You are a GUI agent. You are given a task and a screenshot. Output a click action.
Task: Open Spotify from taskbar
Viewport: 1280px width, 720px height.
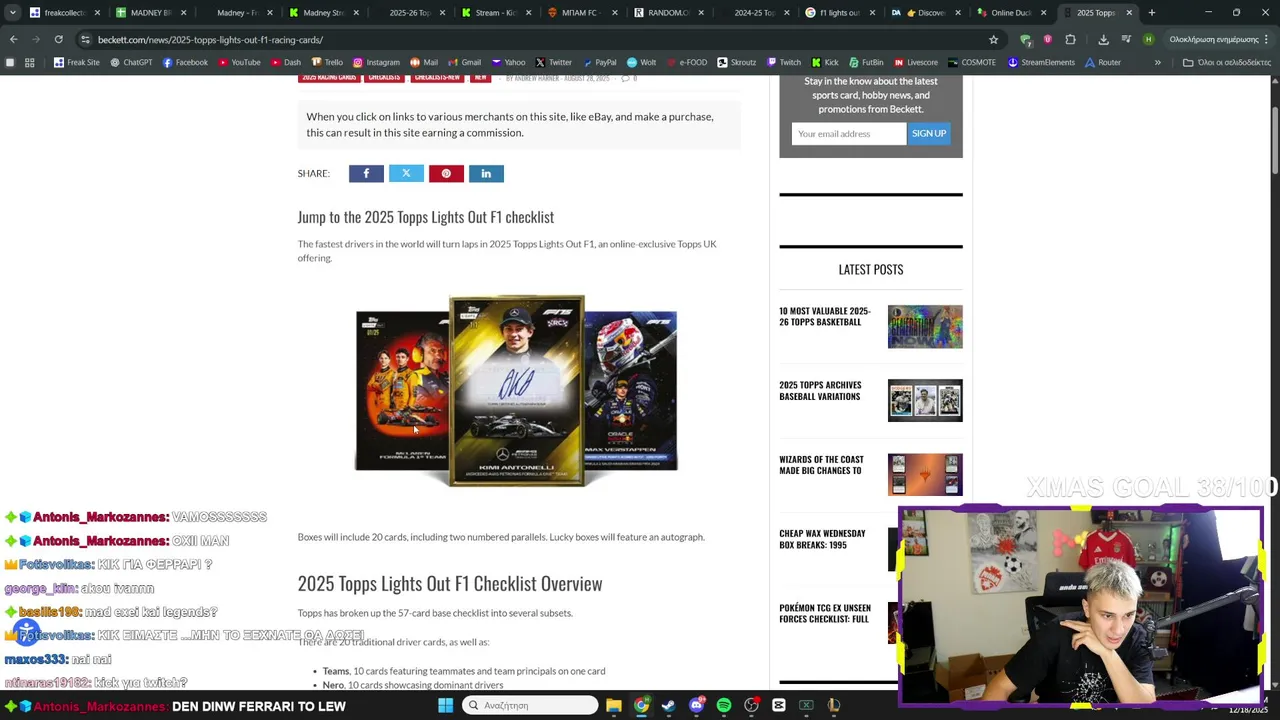[724, 706]
